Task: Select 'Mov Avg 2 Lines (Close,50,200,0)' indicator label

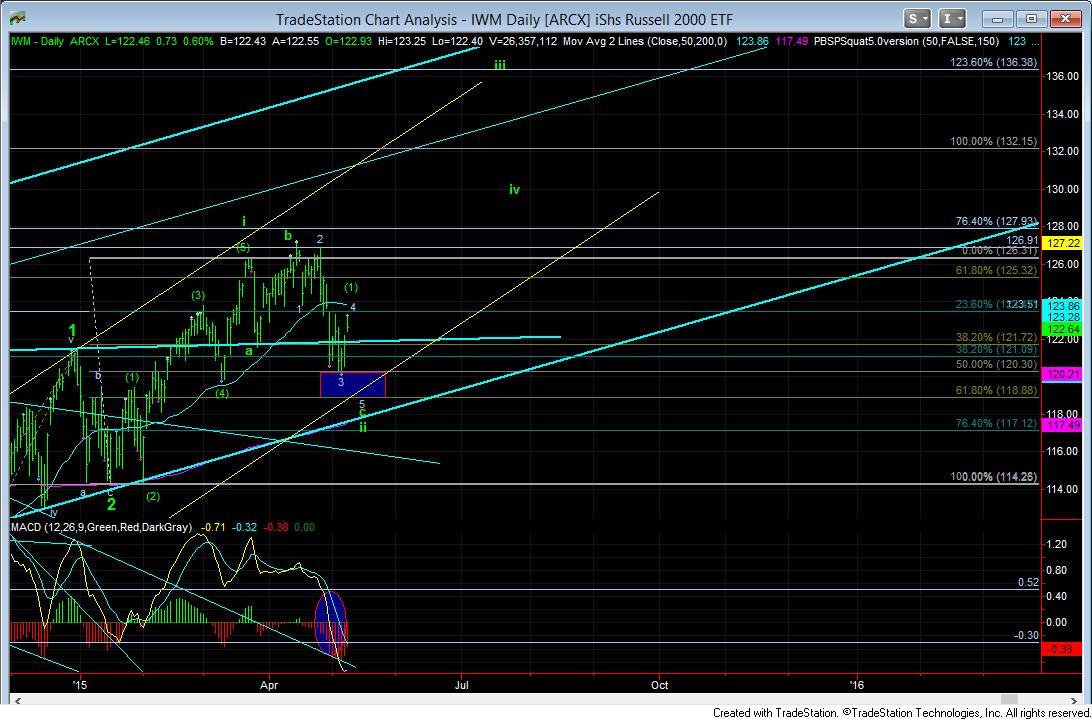Action: (645, 42)
